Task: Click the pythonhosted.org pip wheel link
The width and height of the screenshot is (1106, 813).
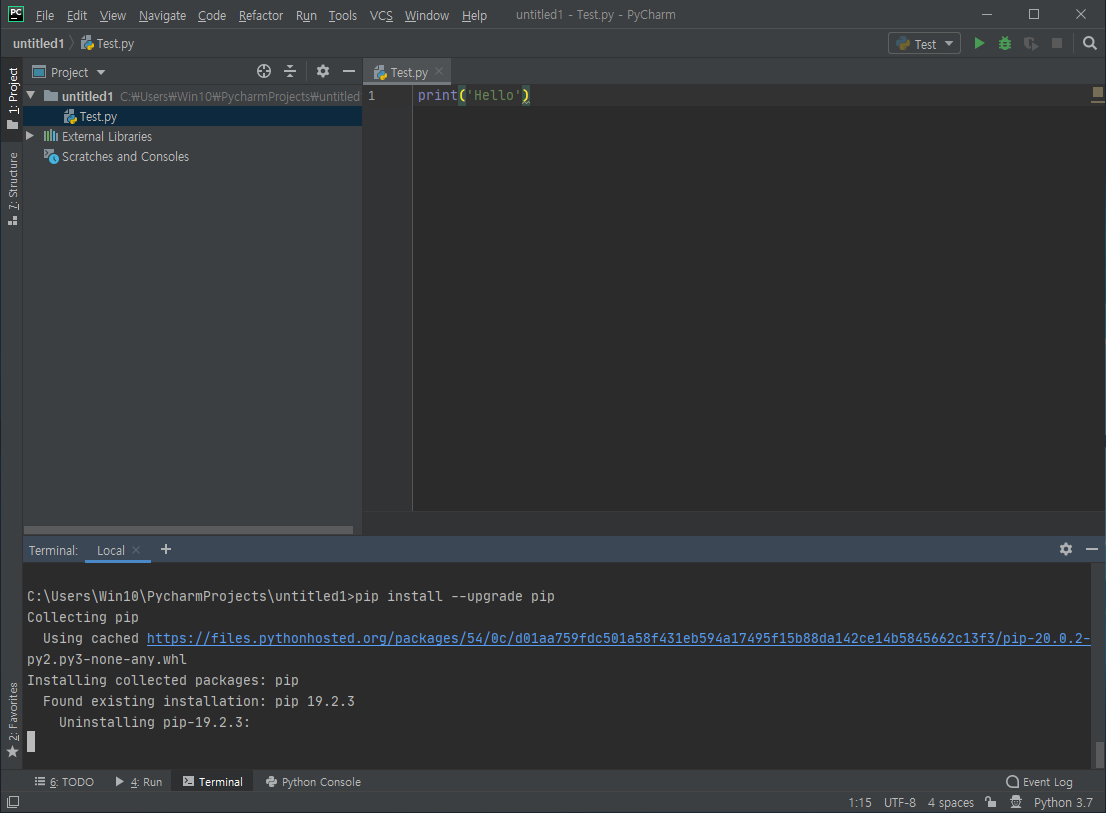Action: tap(618, 638)
